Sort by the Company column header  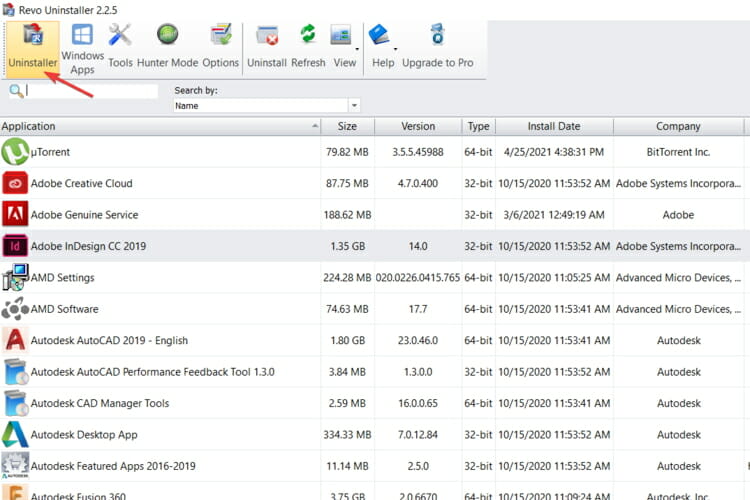point(678,126)
